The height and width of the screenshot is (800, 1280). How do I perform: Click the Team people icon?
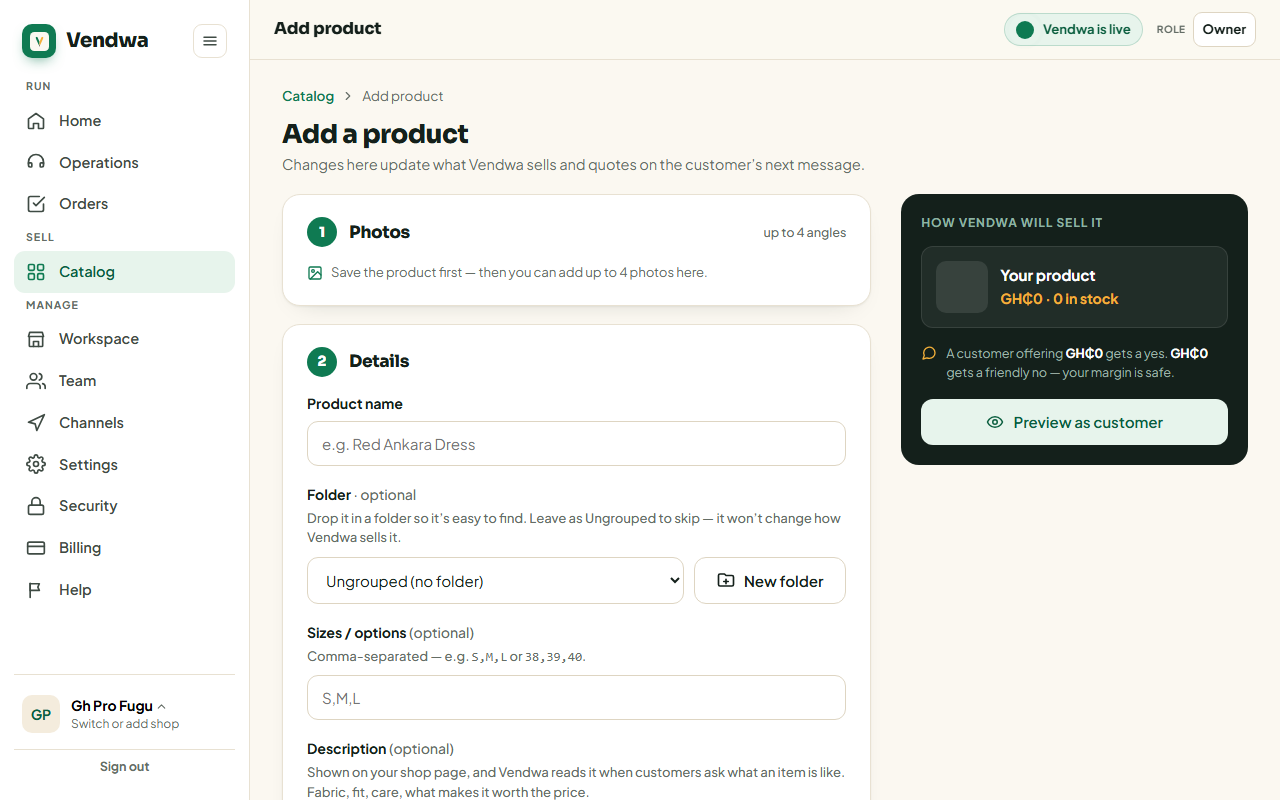tap(36, 381)
